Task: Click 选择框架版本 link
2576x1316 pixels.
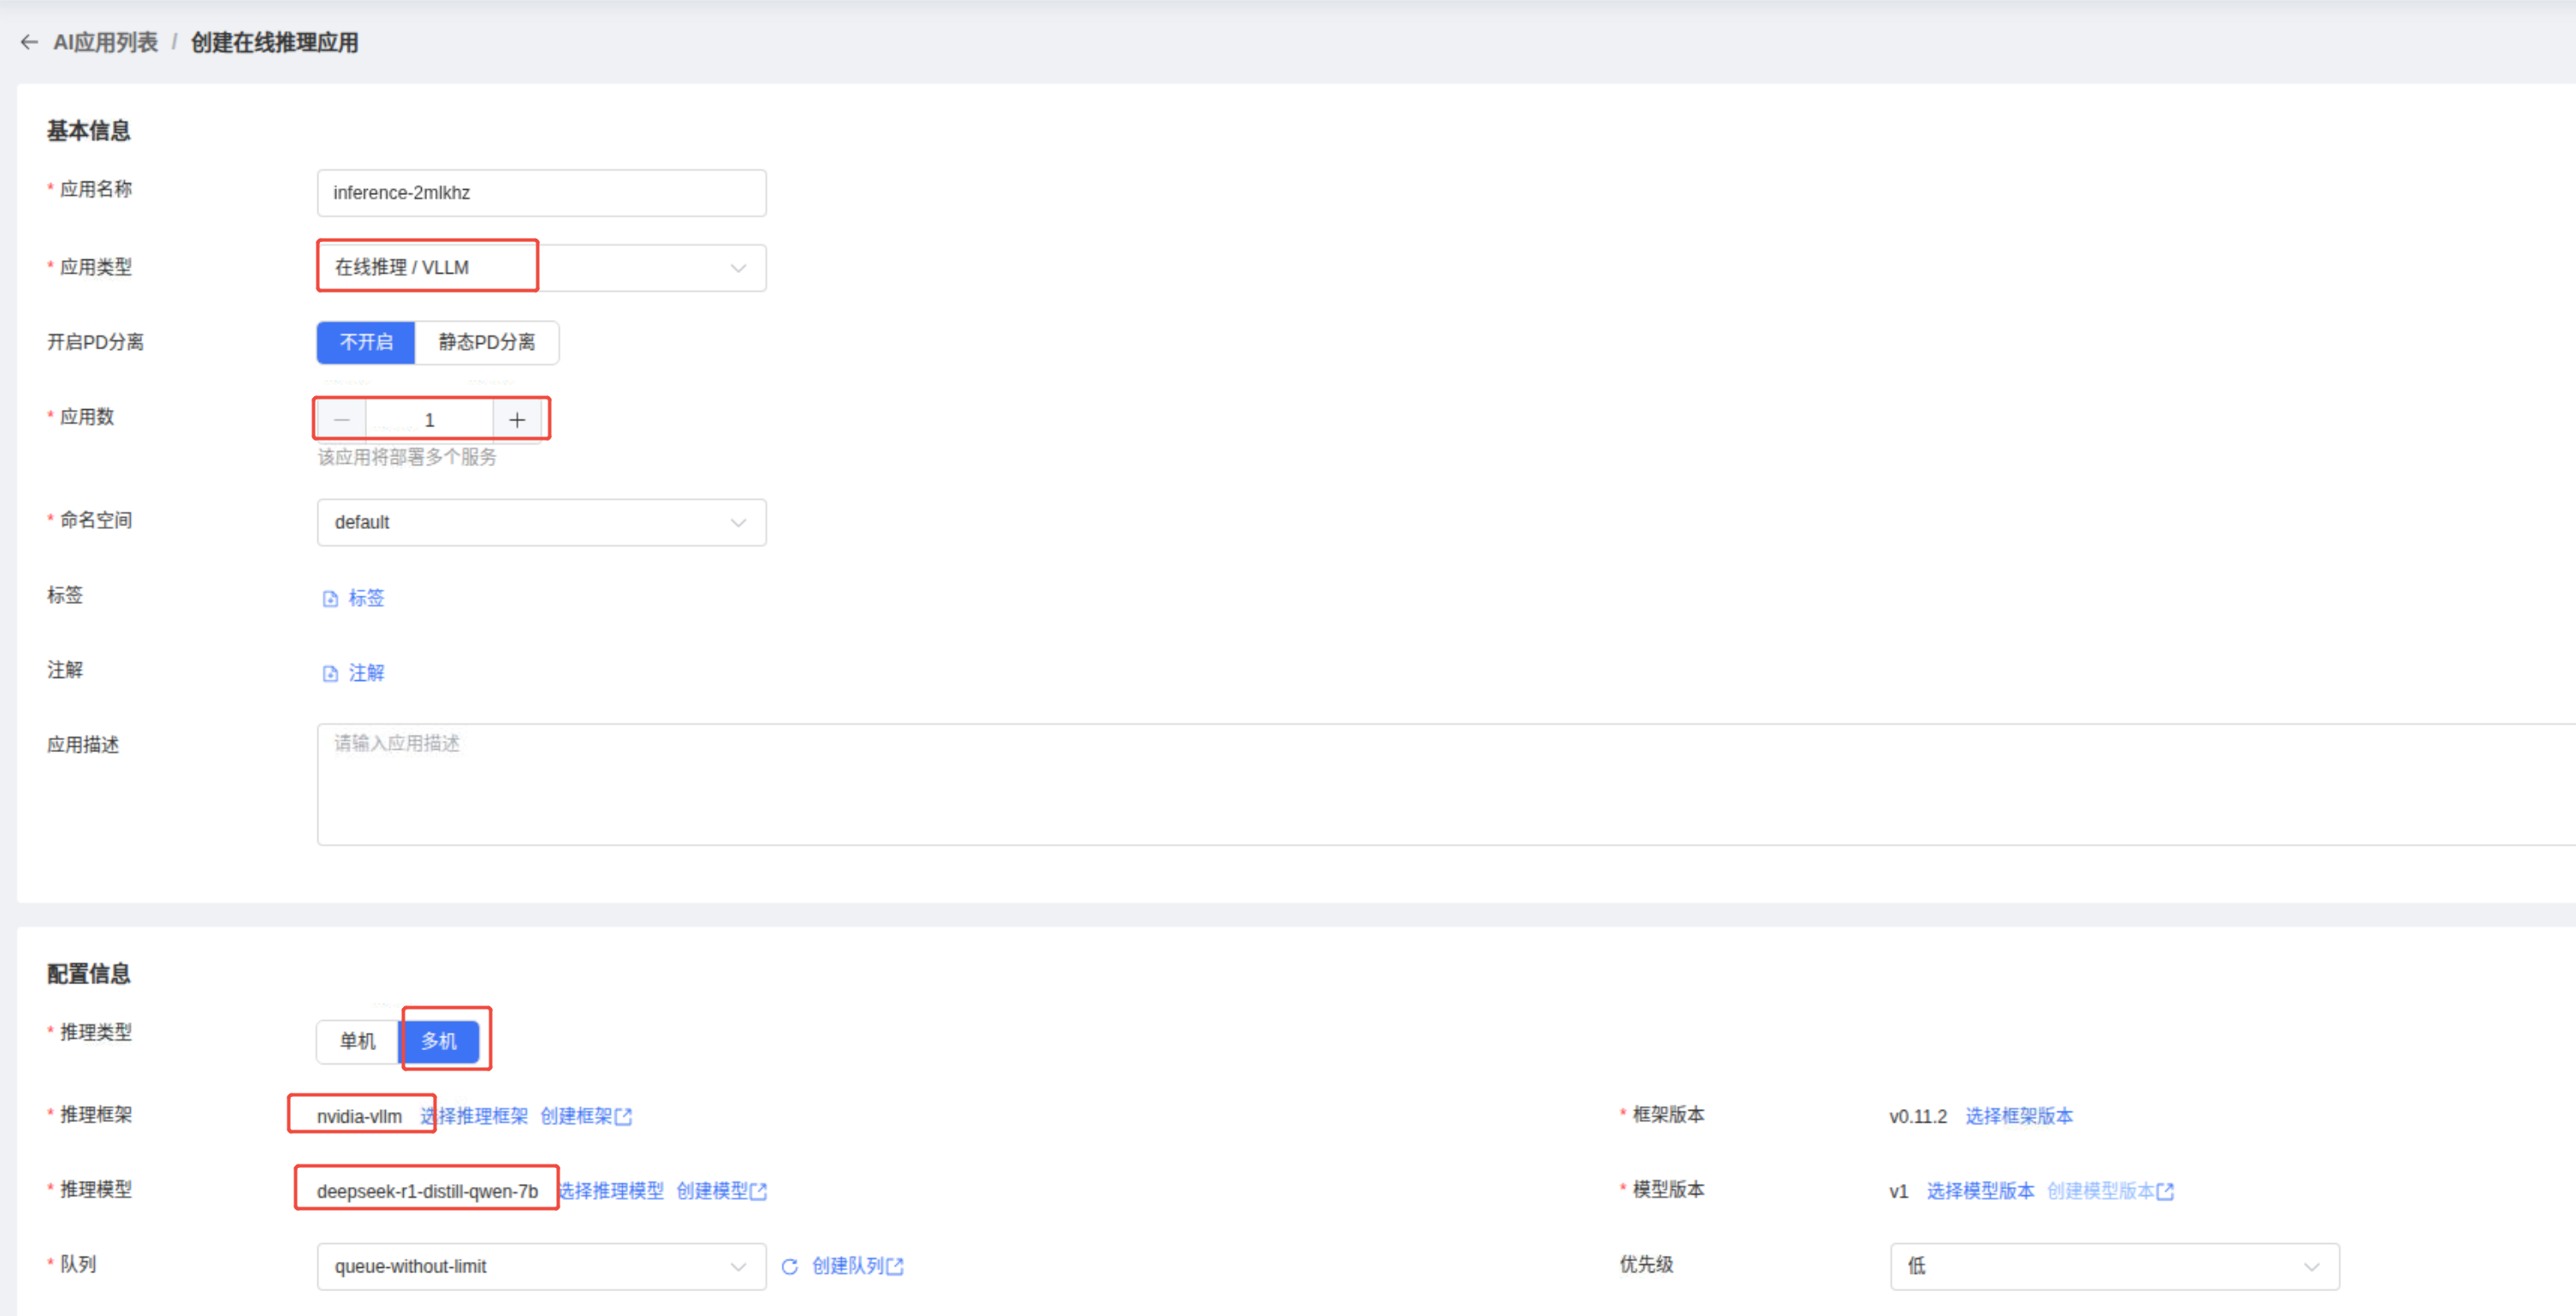Action: point(2018,1116)
